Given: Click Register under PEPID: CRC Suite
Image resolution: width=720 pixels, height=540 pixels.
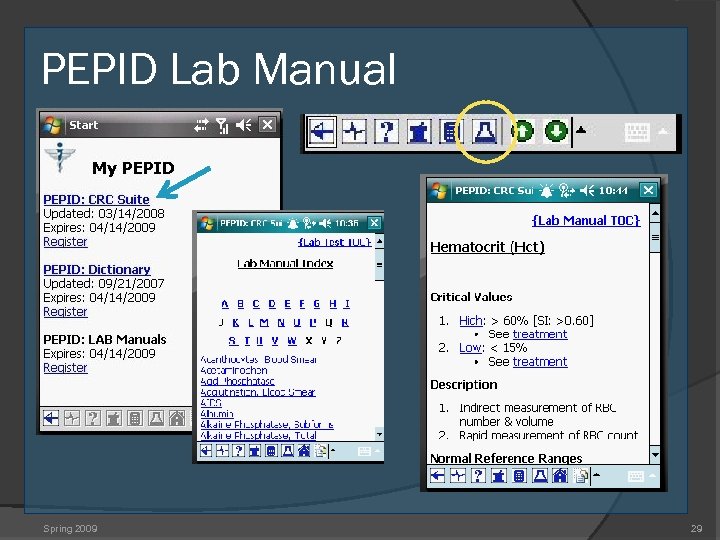Looking at the screenshot, I should (x=65, y=242).
